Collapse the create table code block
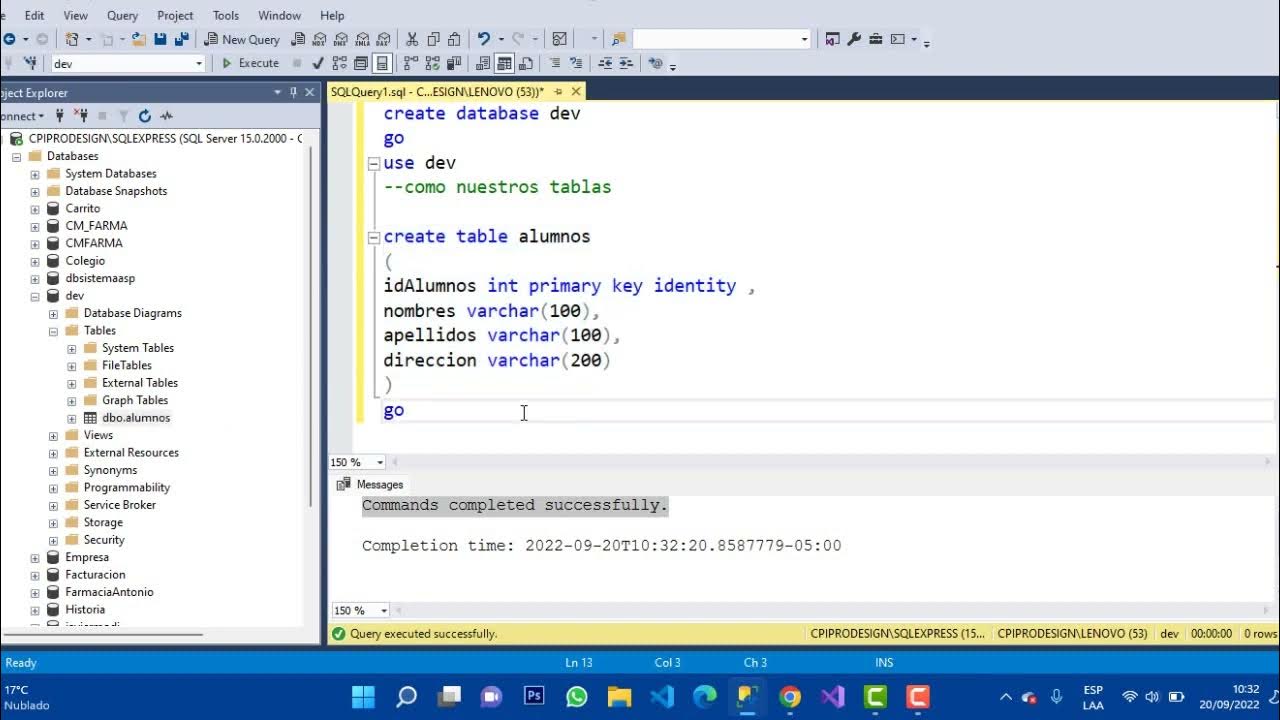This screenshot has height=720, width=1280. [x=374, y=237]
